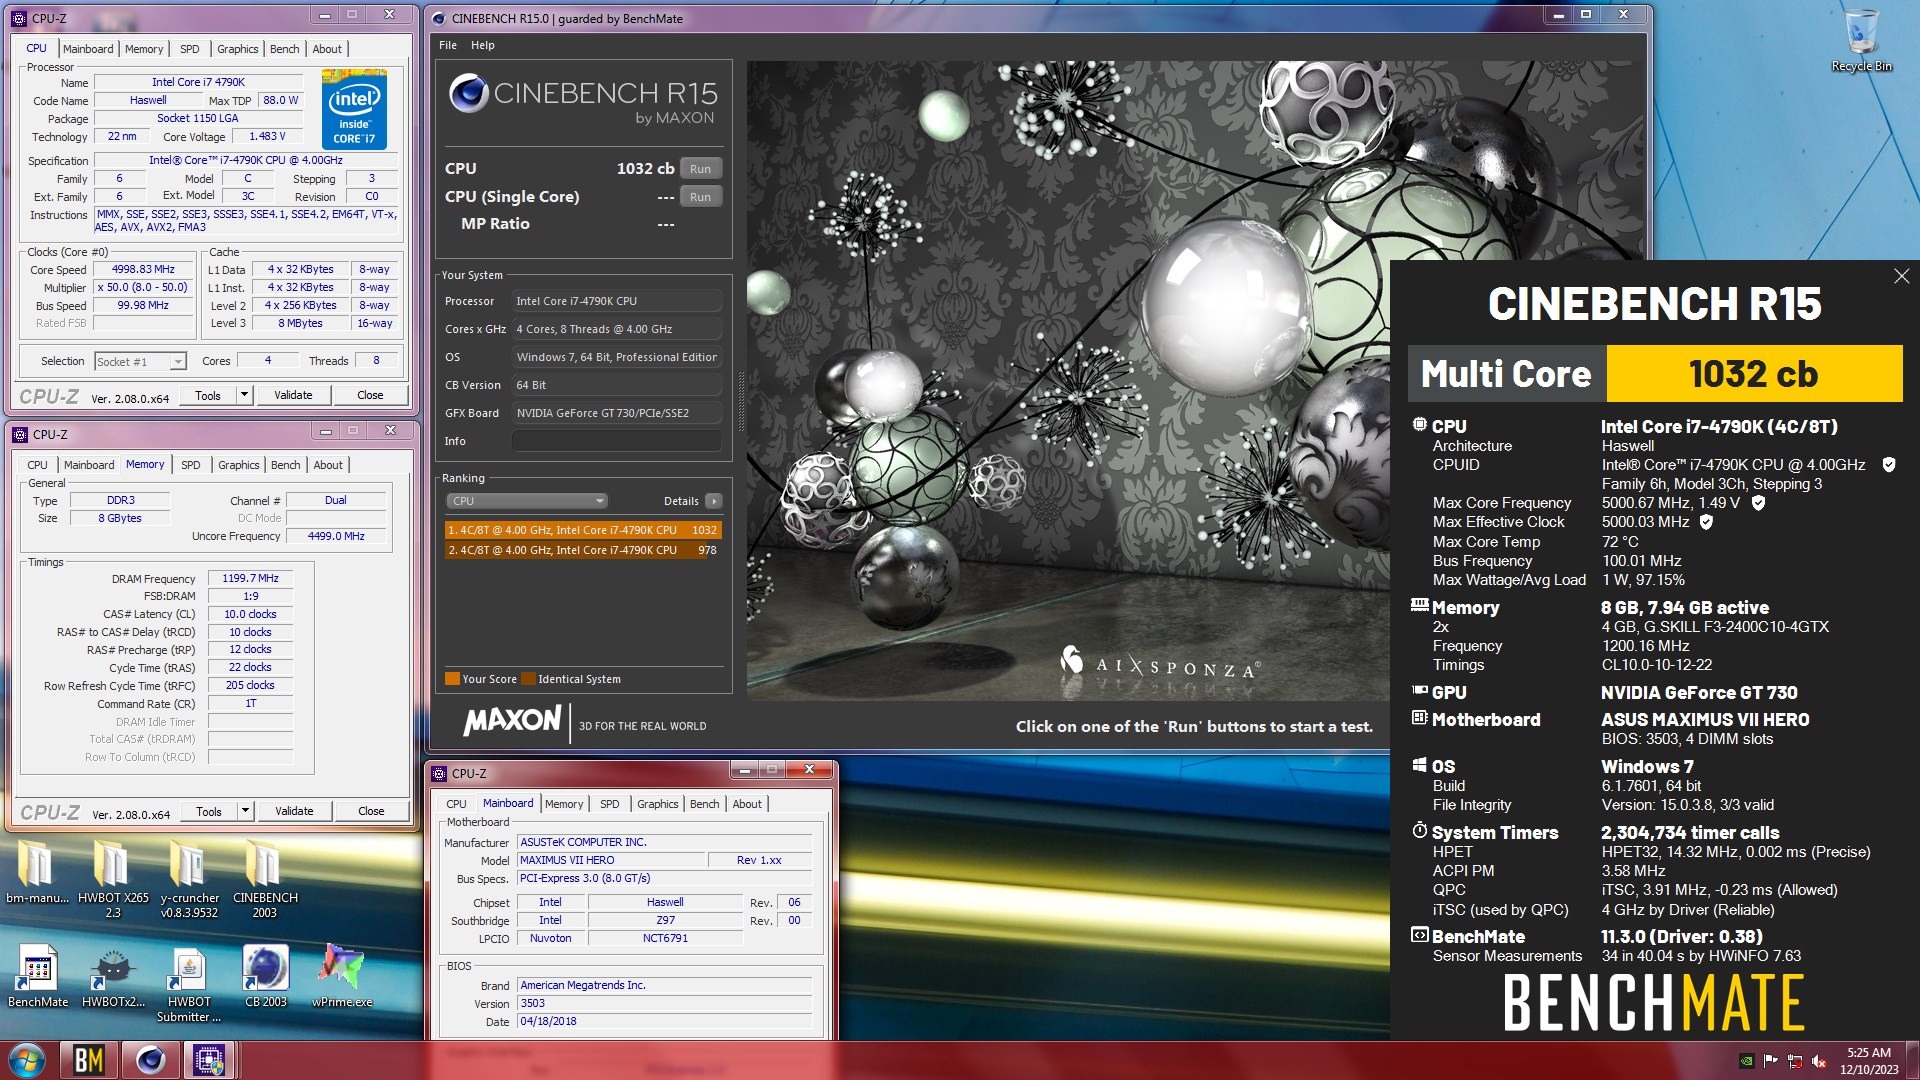Screen dimensions: 1920x1080
Task: Expand Tools arrow in Memory CPU-Z window
Action: (x=244, y=811)
